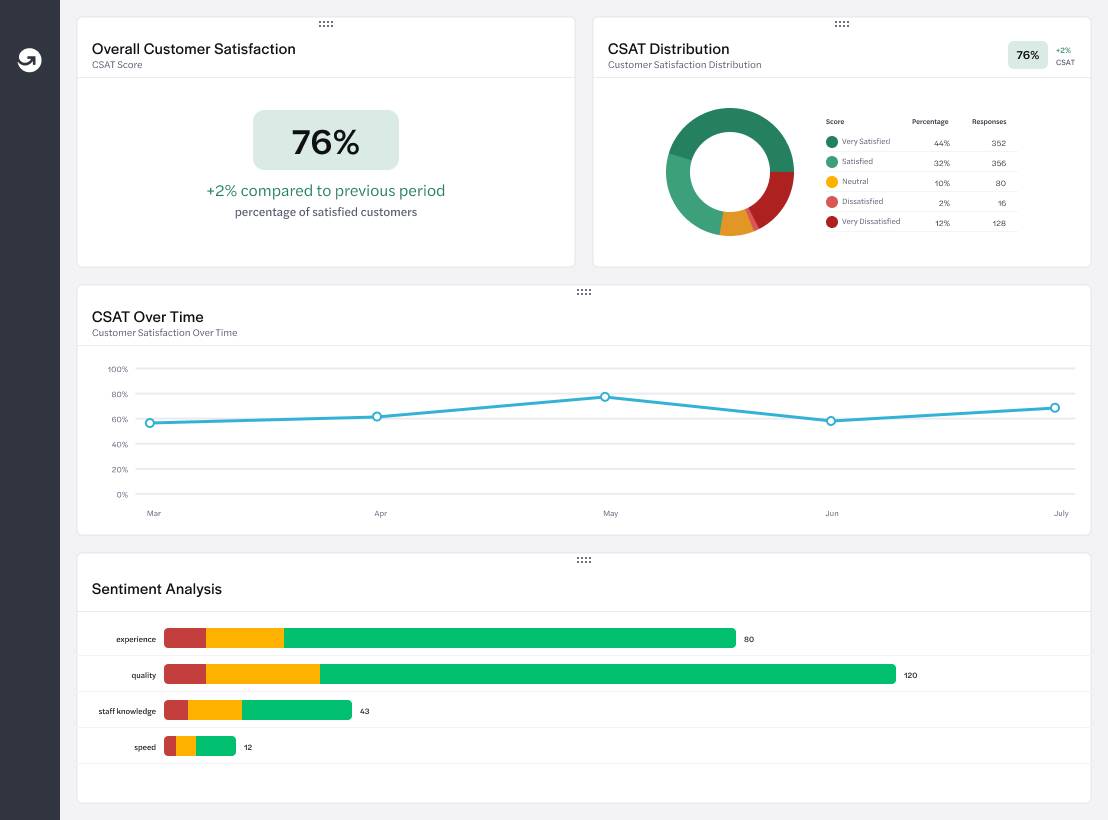Click the 'staff knowledge' row label
This screenshot has height=820, width=1108.
coord(127,711)
